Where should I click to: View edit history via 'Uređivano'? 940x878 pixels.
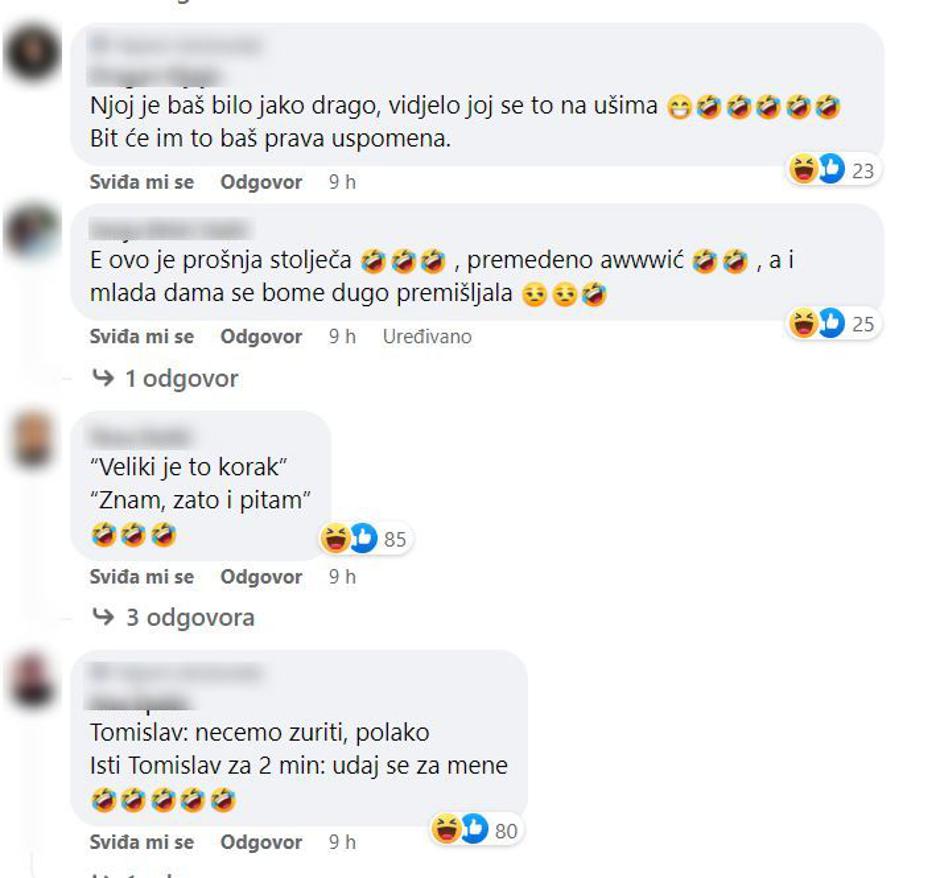(x=427, y=336)
